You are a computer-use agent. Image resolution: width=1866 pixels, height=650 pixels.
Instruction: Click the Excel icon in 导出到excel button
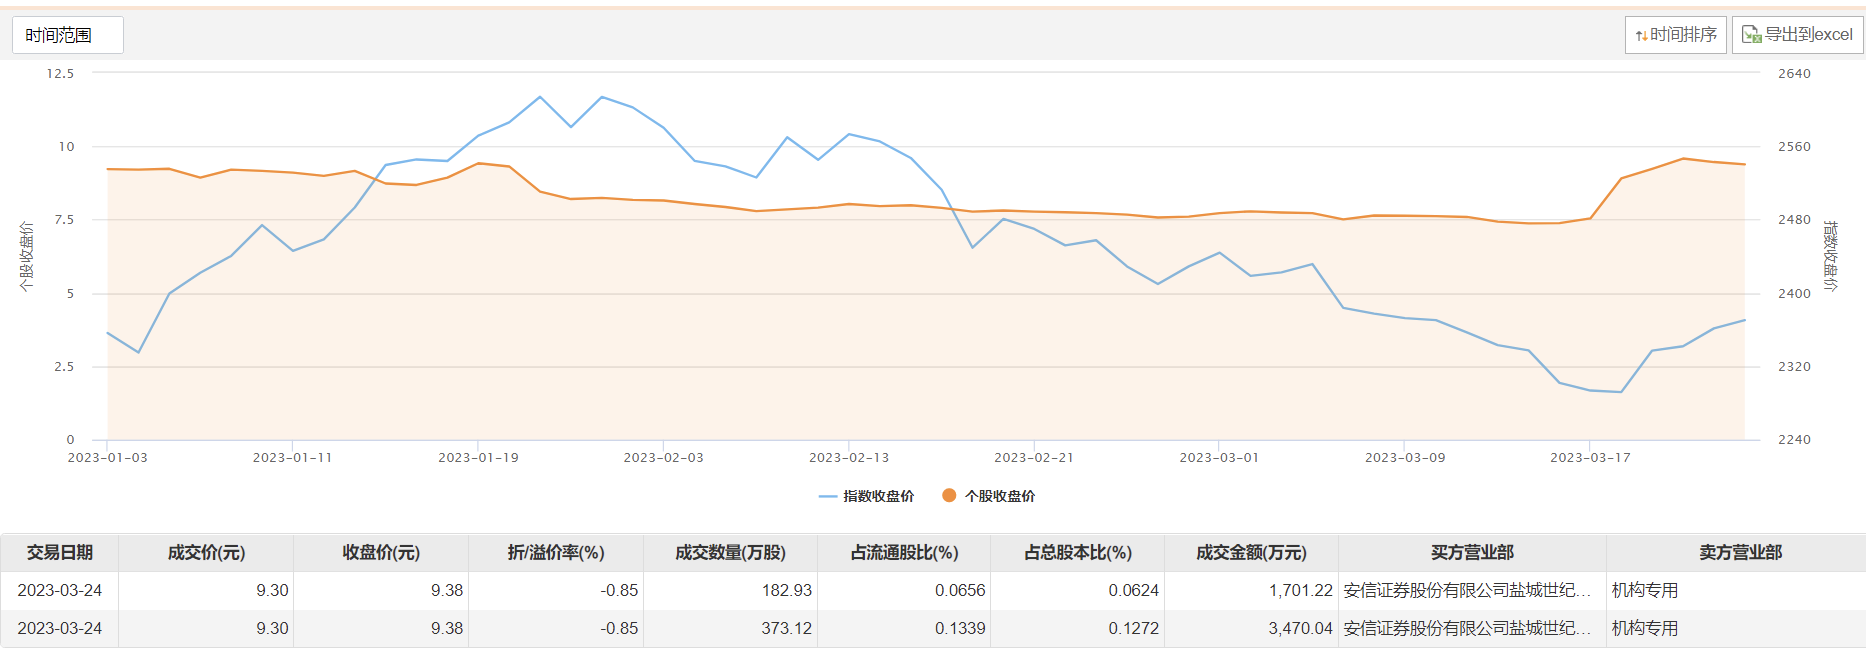[x=1751, y=35]
